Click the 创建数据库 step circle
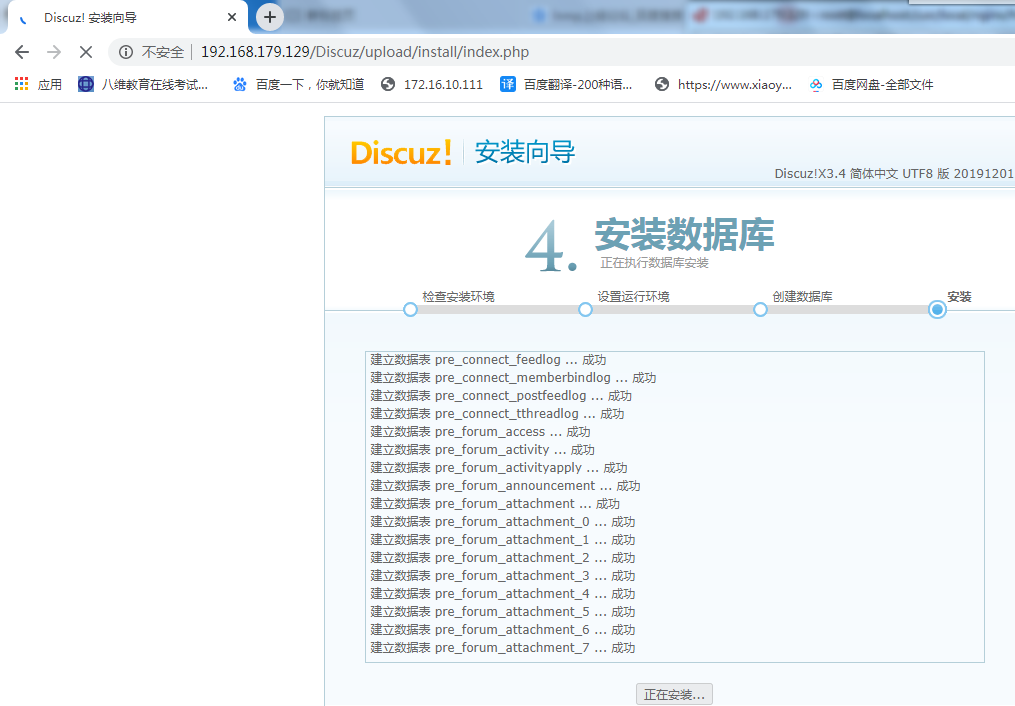Screen dimensions: 1015x706 point(761,309)
